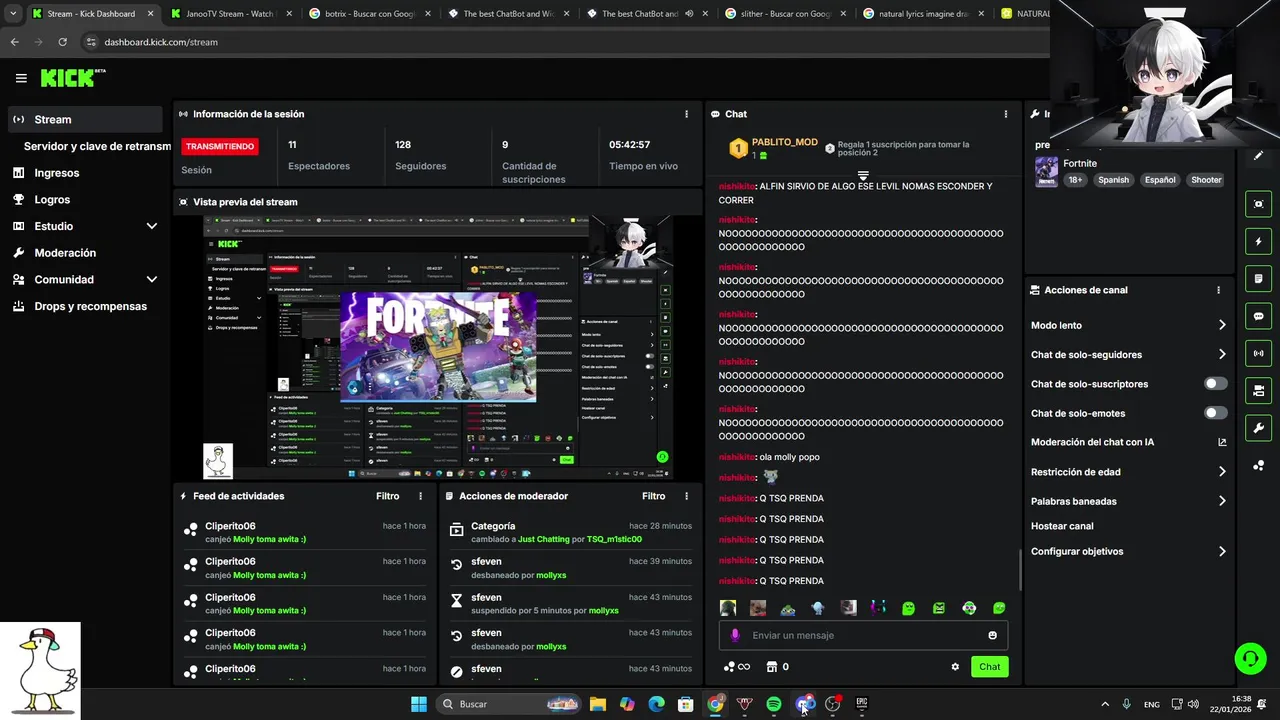
Task: Open Acciones de moderador options menu
Action: (x=686, y=496)
